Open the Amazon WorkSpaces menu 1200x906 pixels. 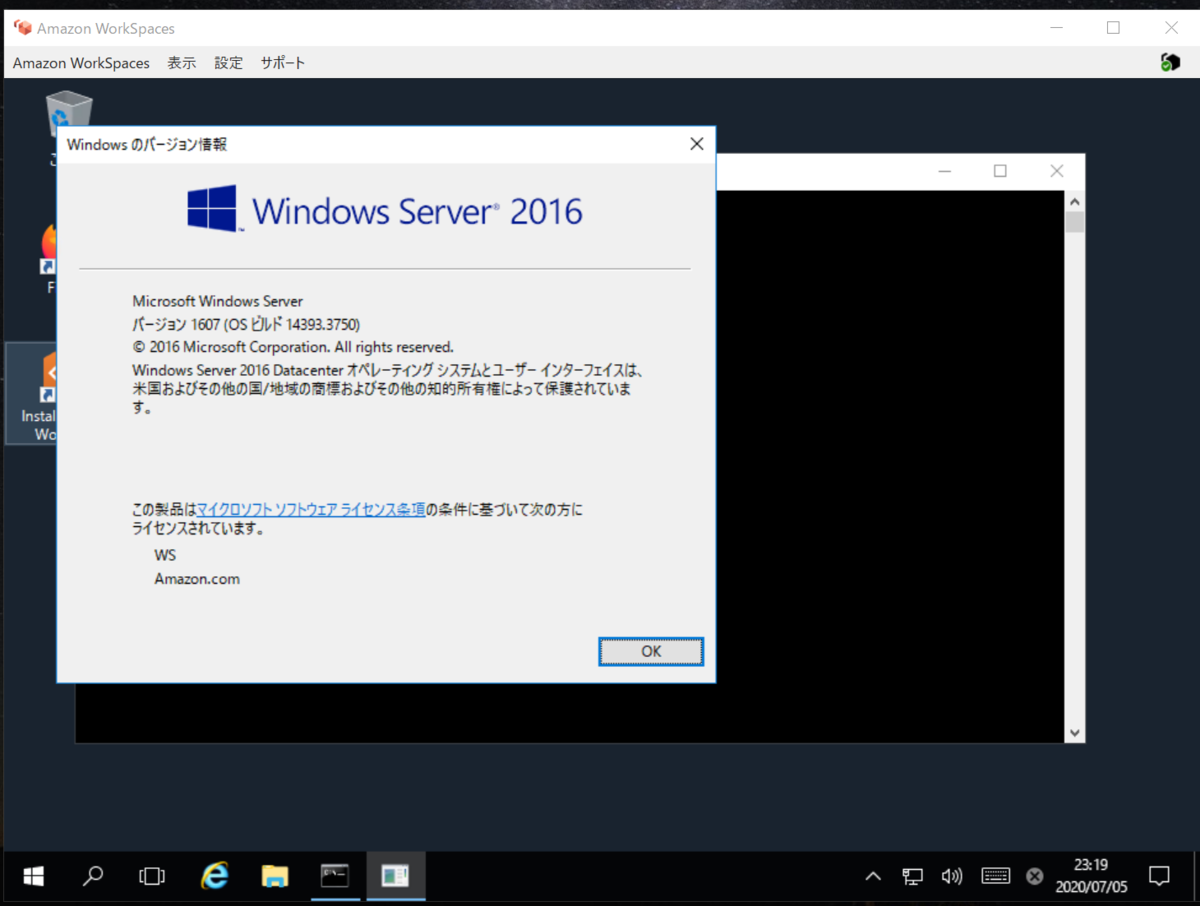click(81, 63)
